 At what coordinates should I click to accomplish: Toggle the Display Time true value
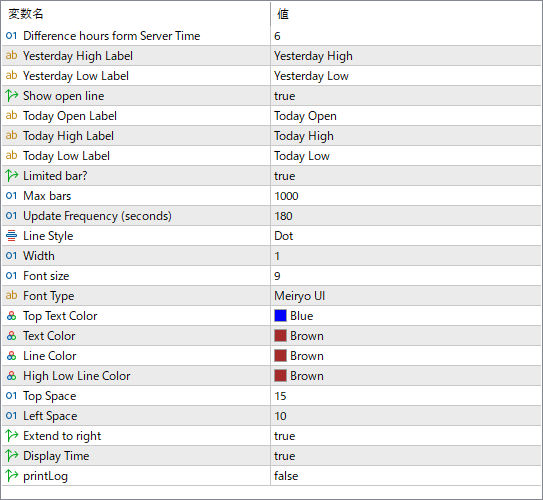pos(406,456)
